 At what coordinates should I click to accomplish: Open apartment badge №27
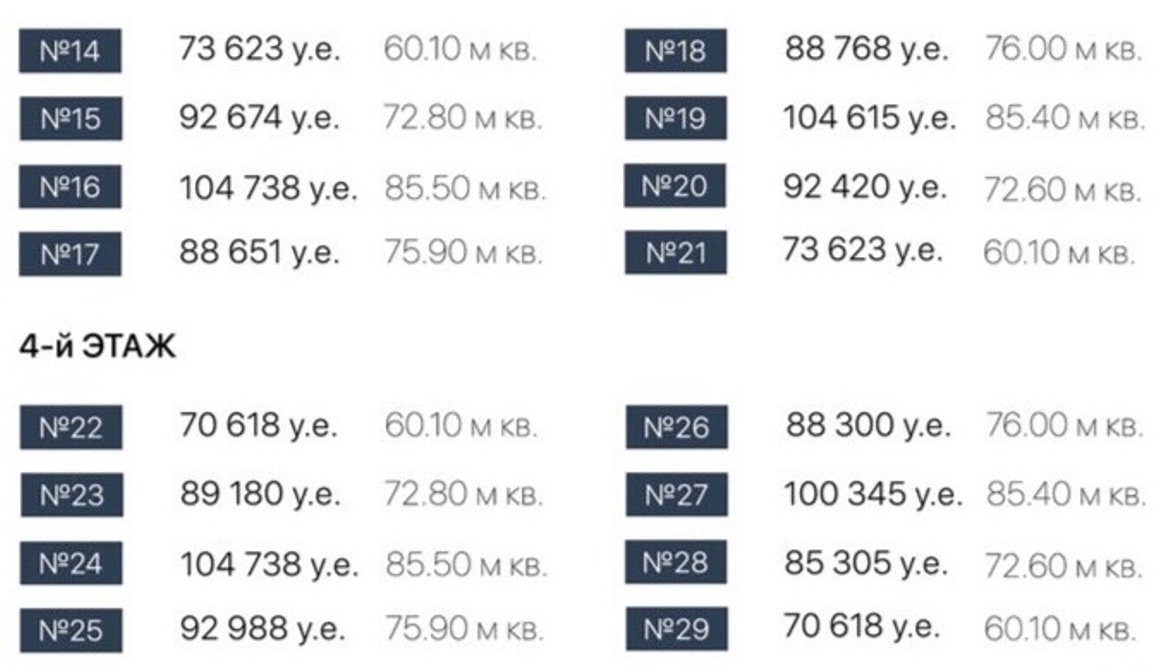pos(677,495)
